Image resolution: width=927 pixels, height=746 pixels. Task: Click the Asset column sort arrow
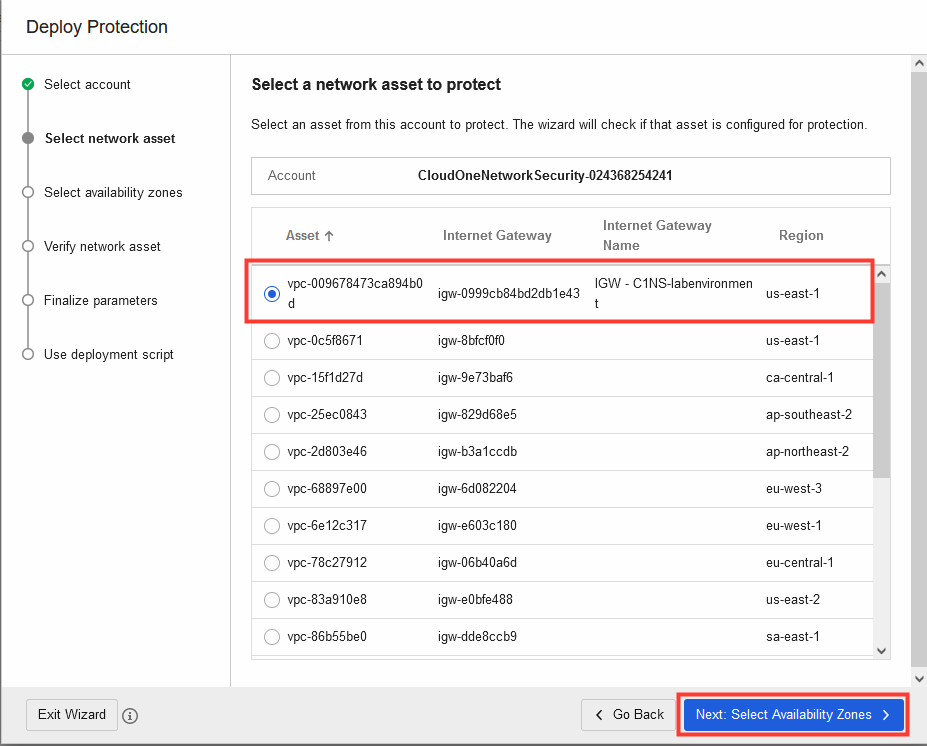pos(329,236)
